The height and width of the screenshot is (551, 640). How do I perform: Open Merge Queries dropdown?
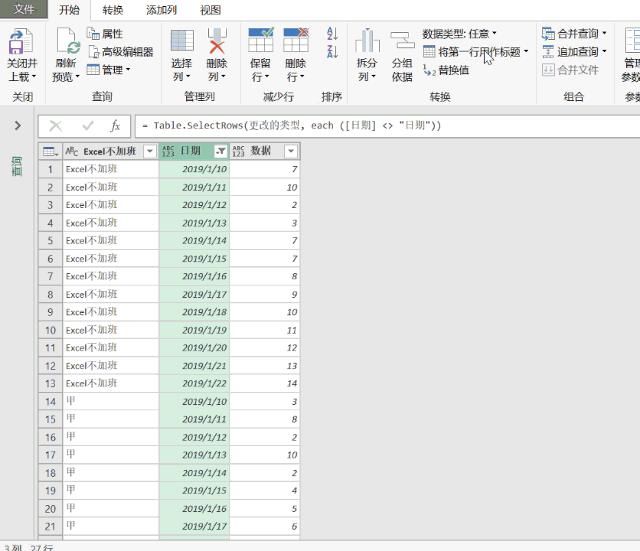click(x=574, y=33)
